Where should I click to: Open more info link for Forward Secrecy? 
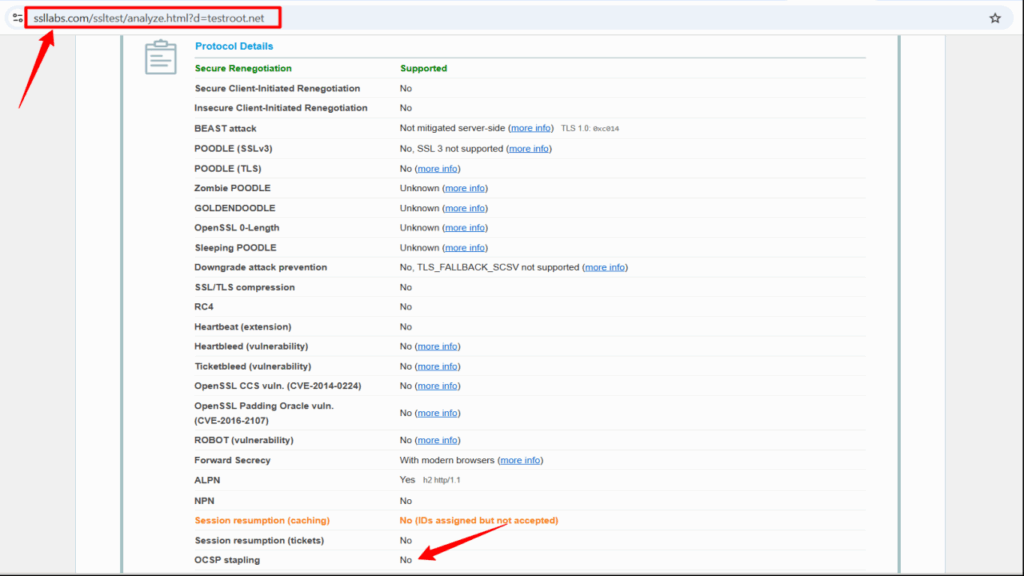click(x=520, y=460)
